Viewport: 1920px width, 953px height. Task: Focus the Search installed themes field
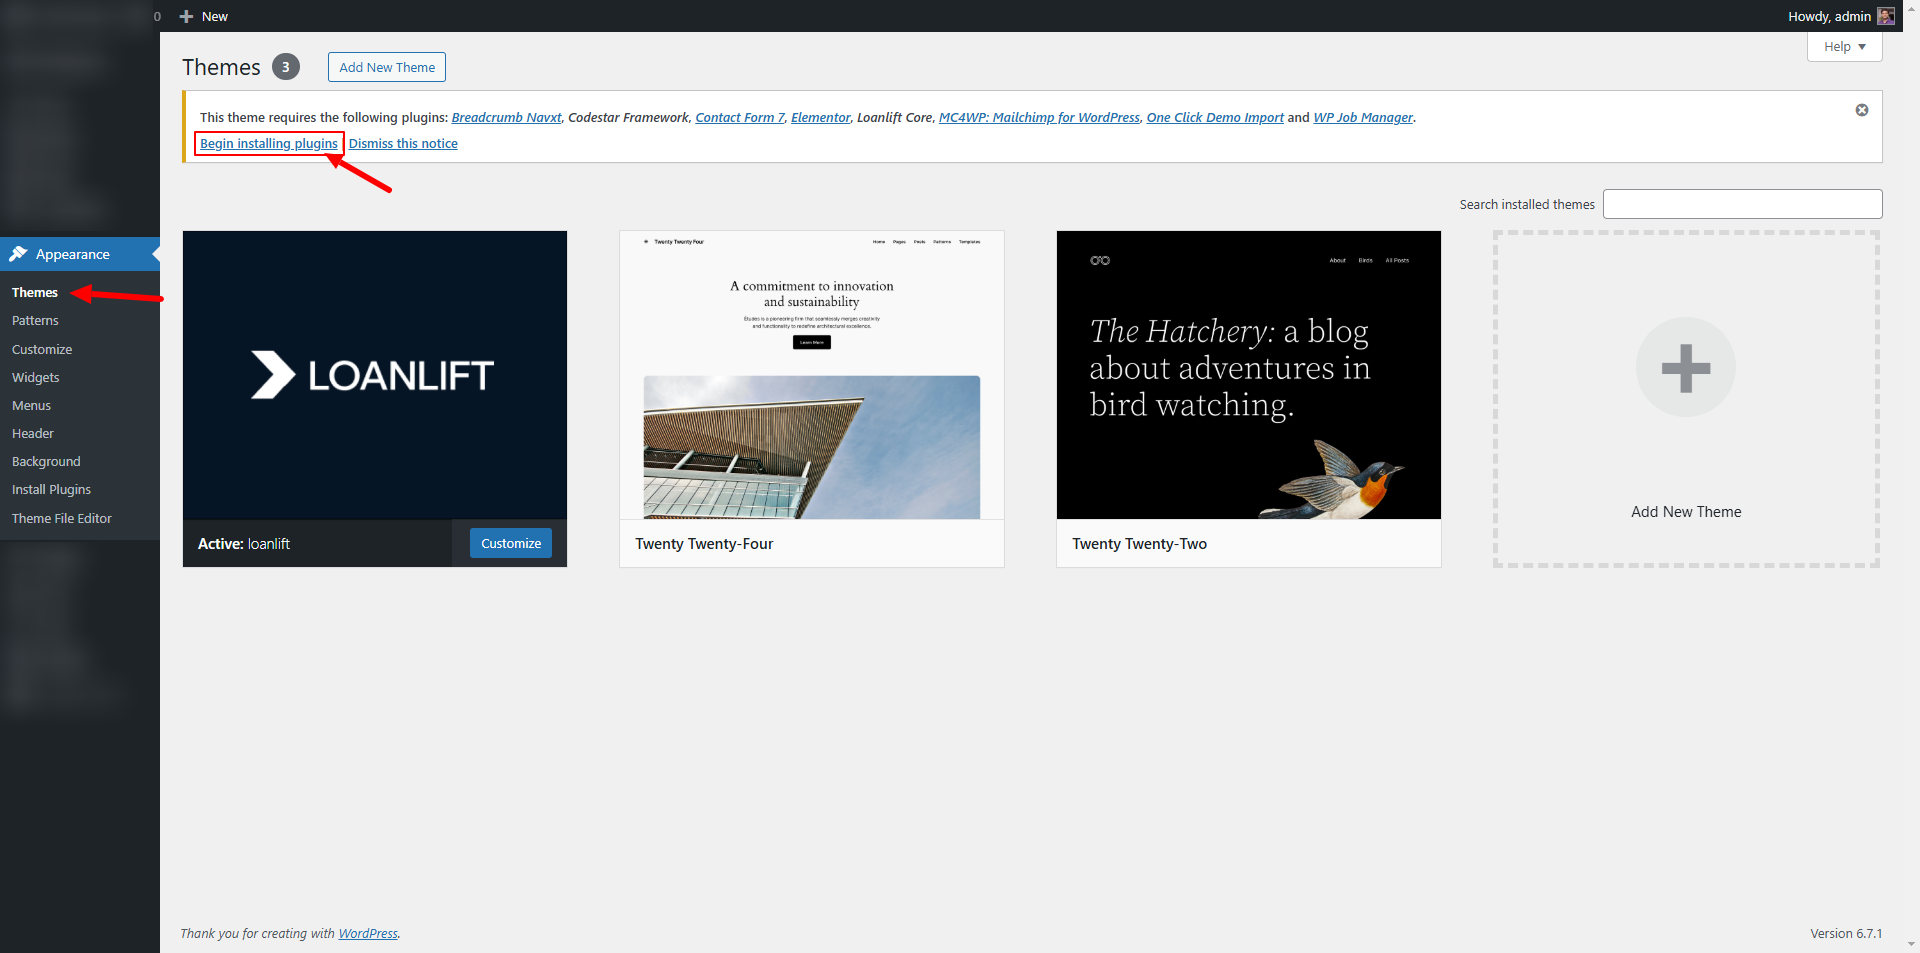pyautogui.click(x=1742, y=204)
